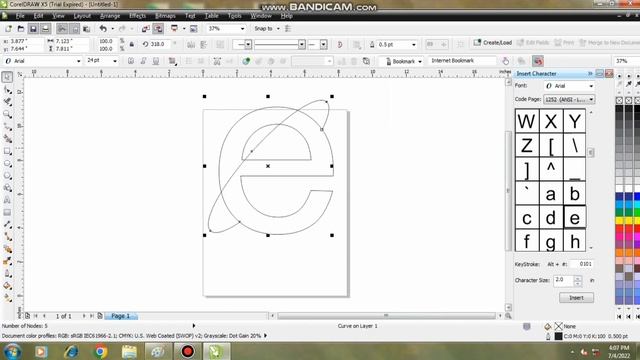Screen dimensions: 640x360
Task: Open the Text menu
Action: tap(190, 16)
